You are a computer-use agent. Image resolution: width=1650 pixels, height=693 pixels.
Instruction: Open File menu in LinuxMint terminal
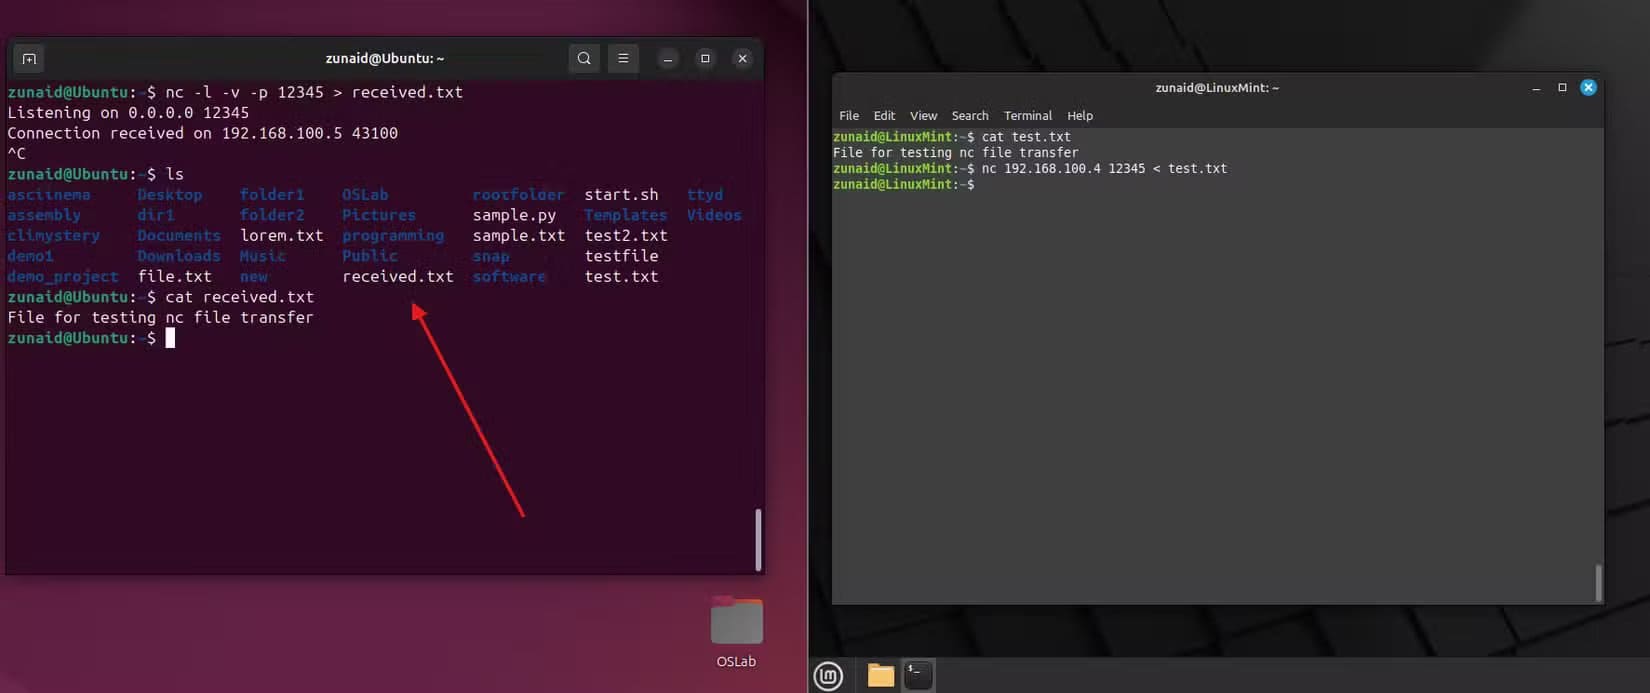pyautogui.click(x=849, y=116)
